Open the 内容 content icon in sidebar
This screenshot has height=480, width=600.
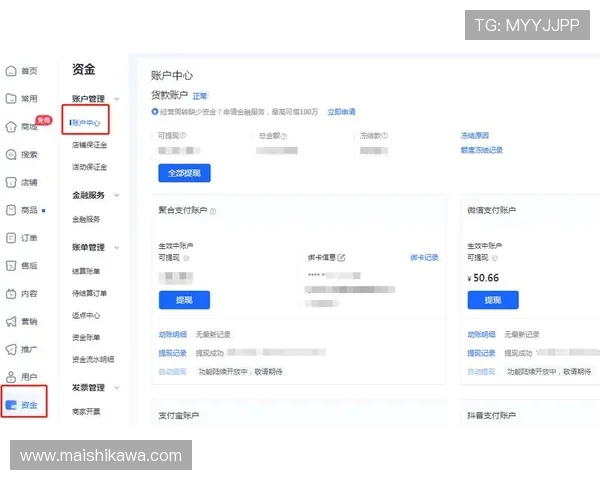coord(11,294)
